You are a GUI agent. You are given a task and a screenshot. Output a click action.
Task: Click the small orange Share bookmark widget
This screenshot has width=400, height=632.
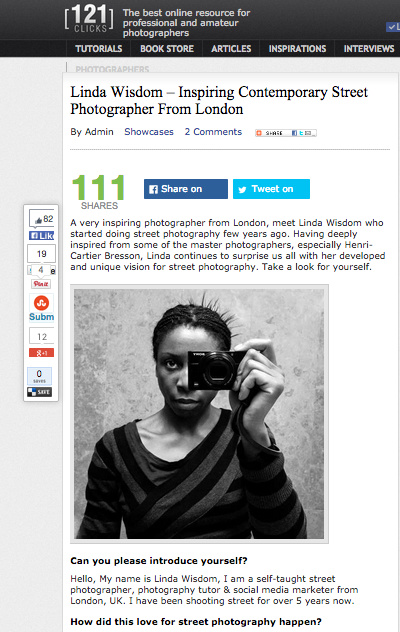286,133
